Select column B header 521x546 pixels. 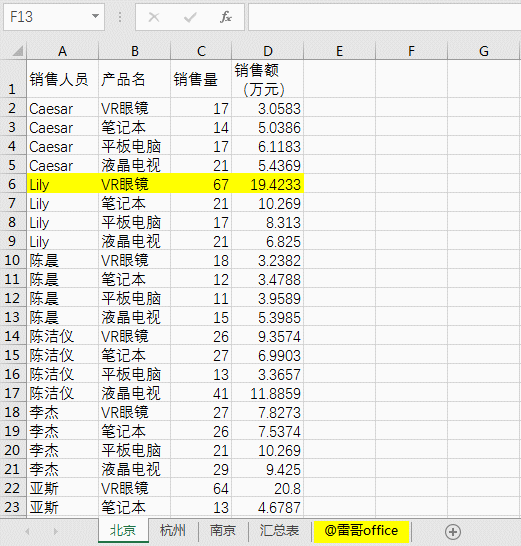coord(135,51)
